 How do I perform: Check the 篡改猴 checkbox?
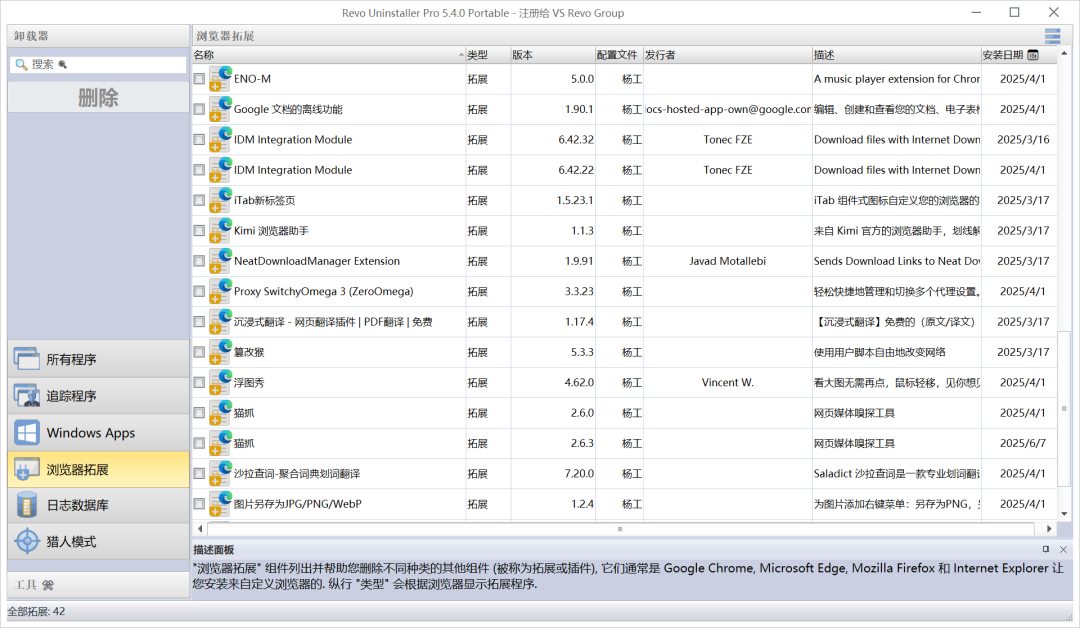(199, 351)
